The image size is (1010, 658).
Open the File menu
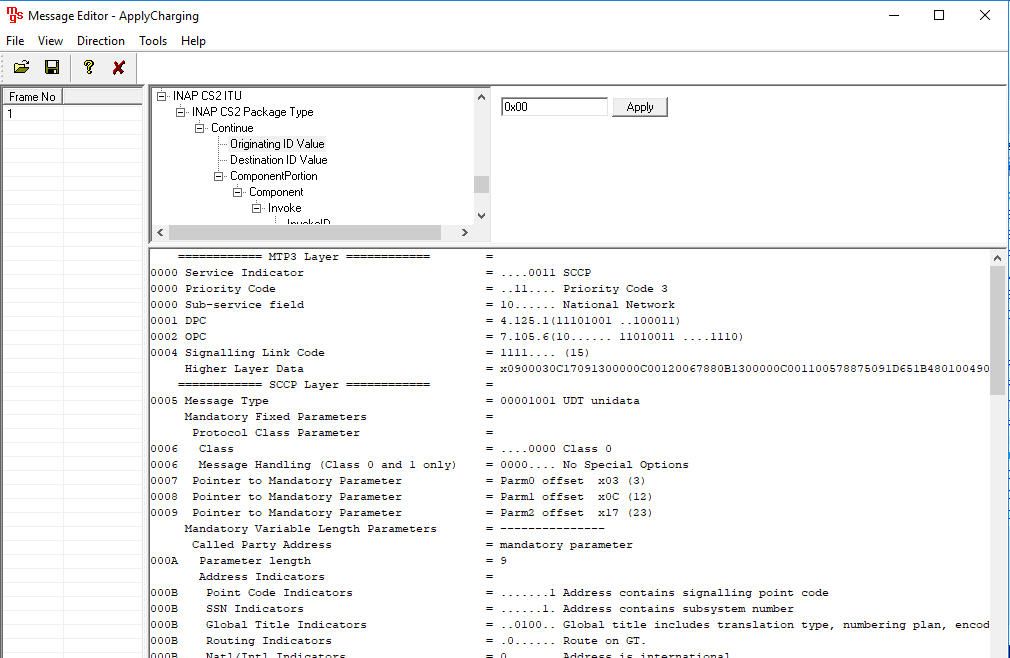(14, 41)
